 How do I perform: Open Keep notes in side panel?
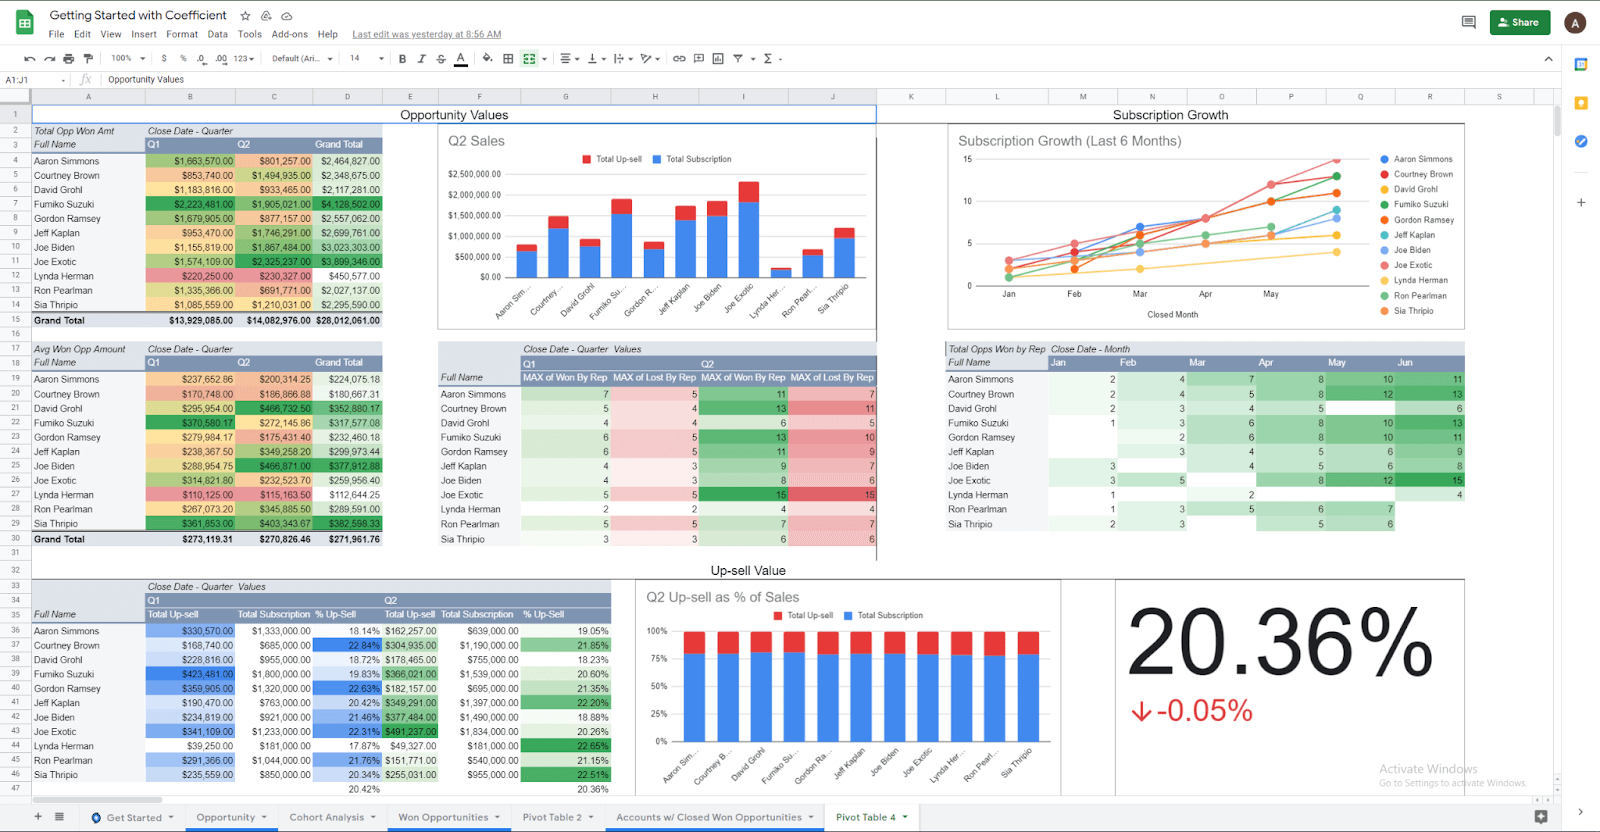tap(1581, 103)
